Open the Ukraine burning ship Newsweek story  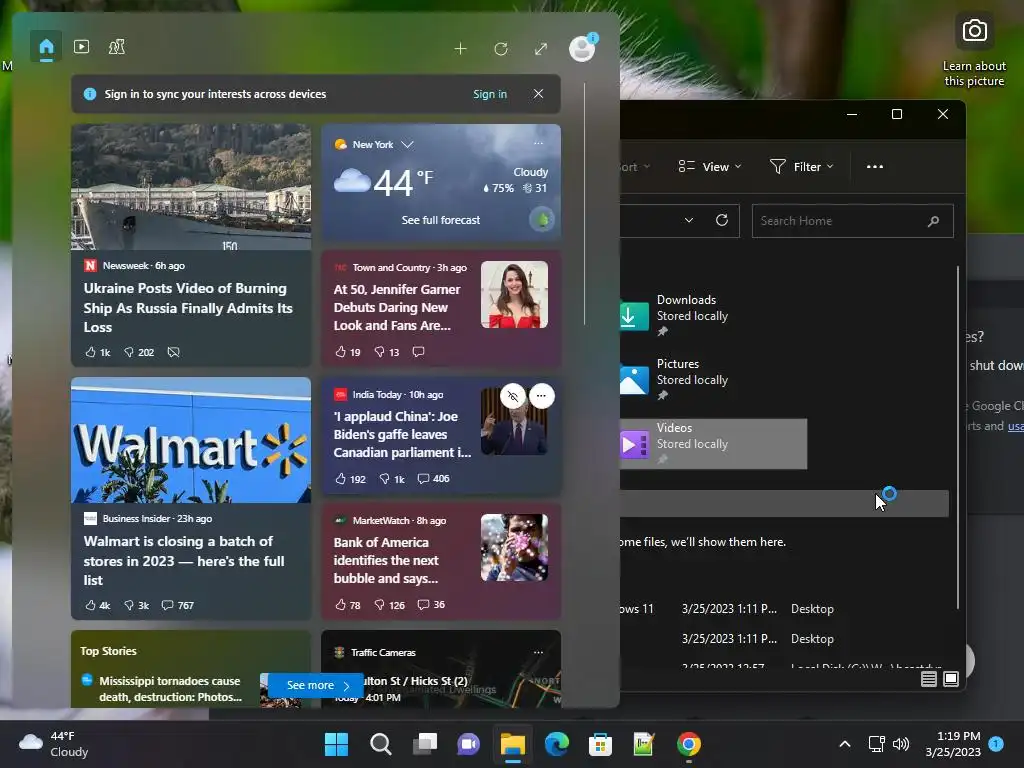tap(188, 308)
